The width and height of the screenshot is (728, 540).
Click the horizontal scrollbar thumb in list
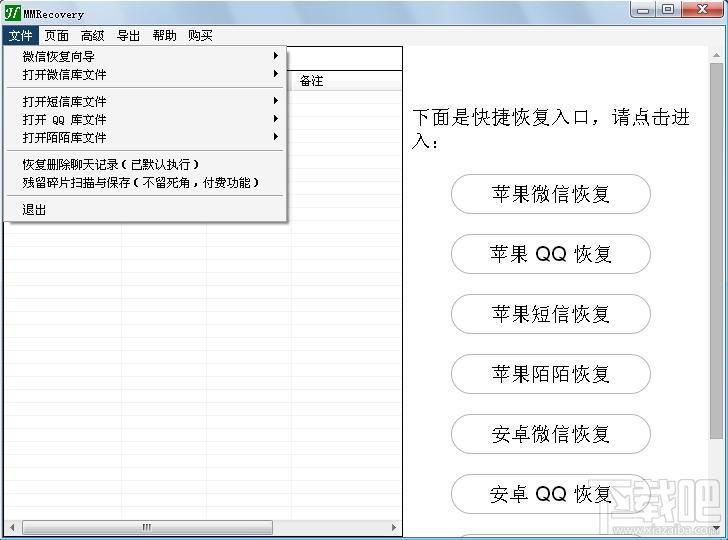pos(147,527)
